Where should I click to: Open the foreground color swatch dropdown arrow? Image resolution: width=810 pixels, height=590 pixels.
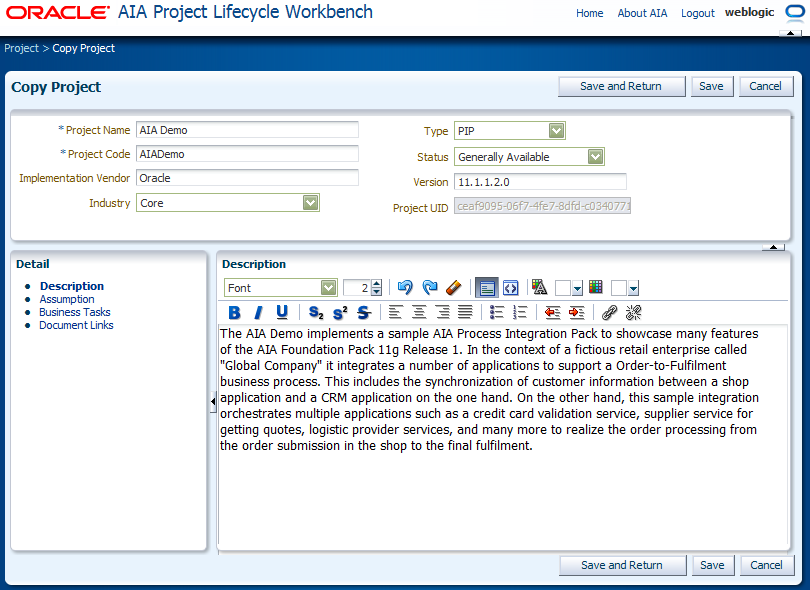click(x=578, y=288)
